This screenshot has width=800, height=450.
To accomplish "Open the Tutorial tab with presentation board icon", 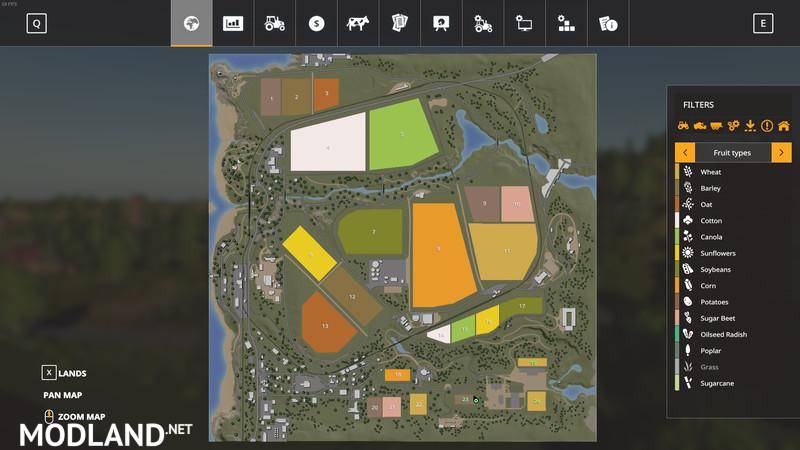I will pos(441,23).
